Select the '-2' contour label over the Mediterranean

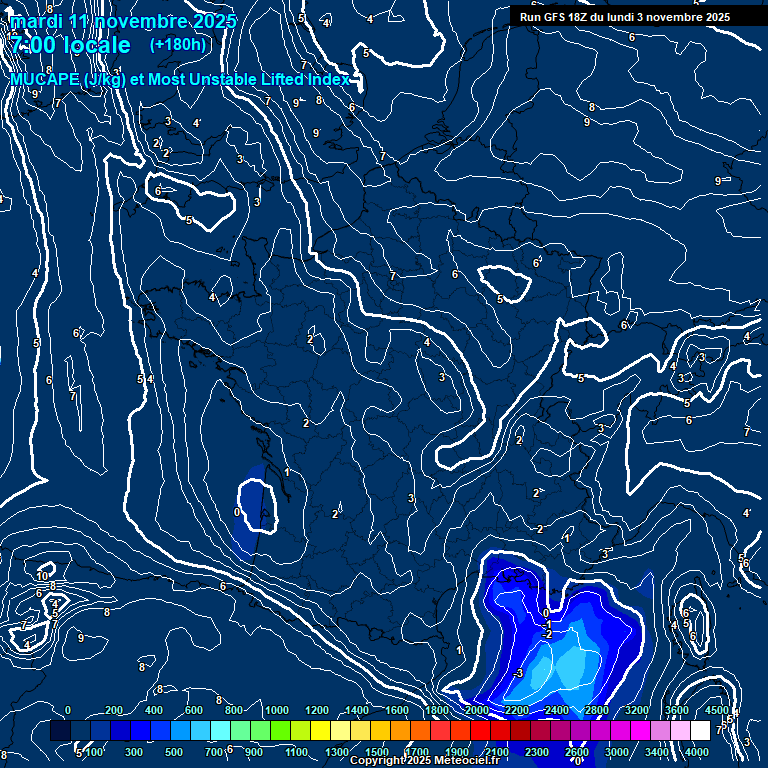click(x=547, y=634)
